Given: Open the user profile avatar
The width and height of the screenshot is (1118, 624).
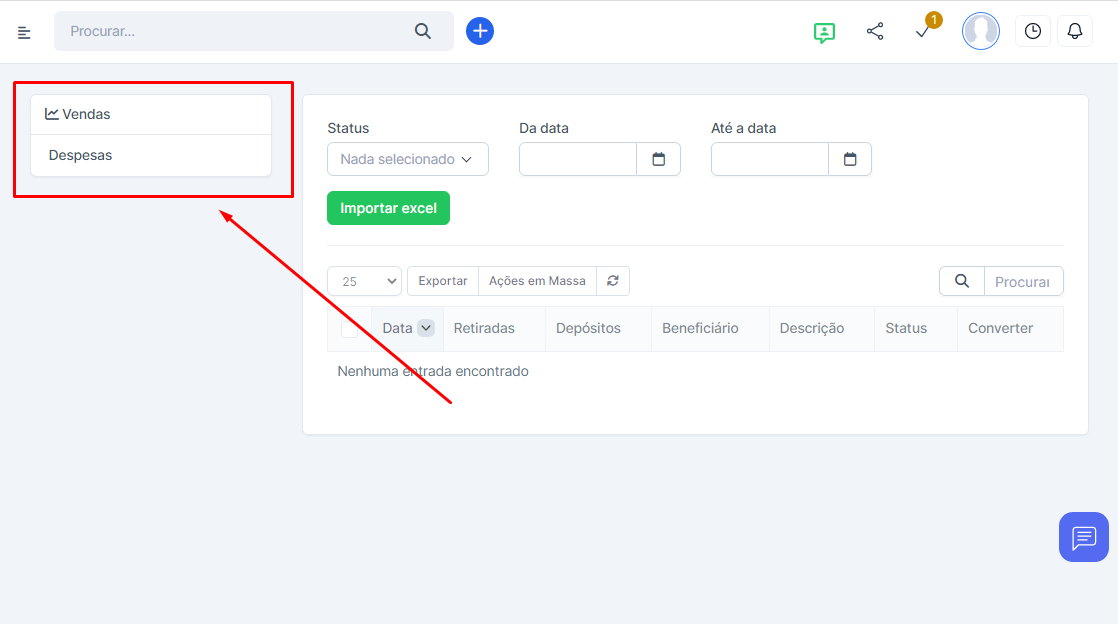Looking at the screenshot, I should coord(980,31).
